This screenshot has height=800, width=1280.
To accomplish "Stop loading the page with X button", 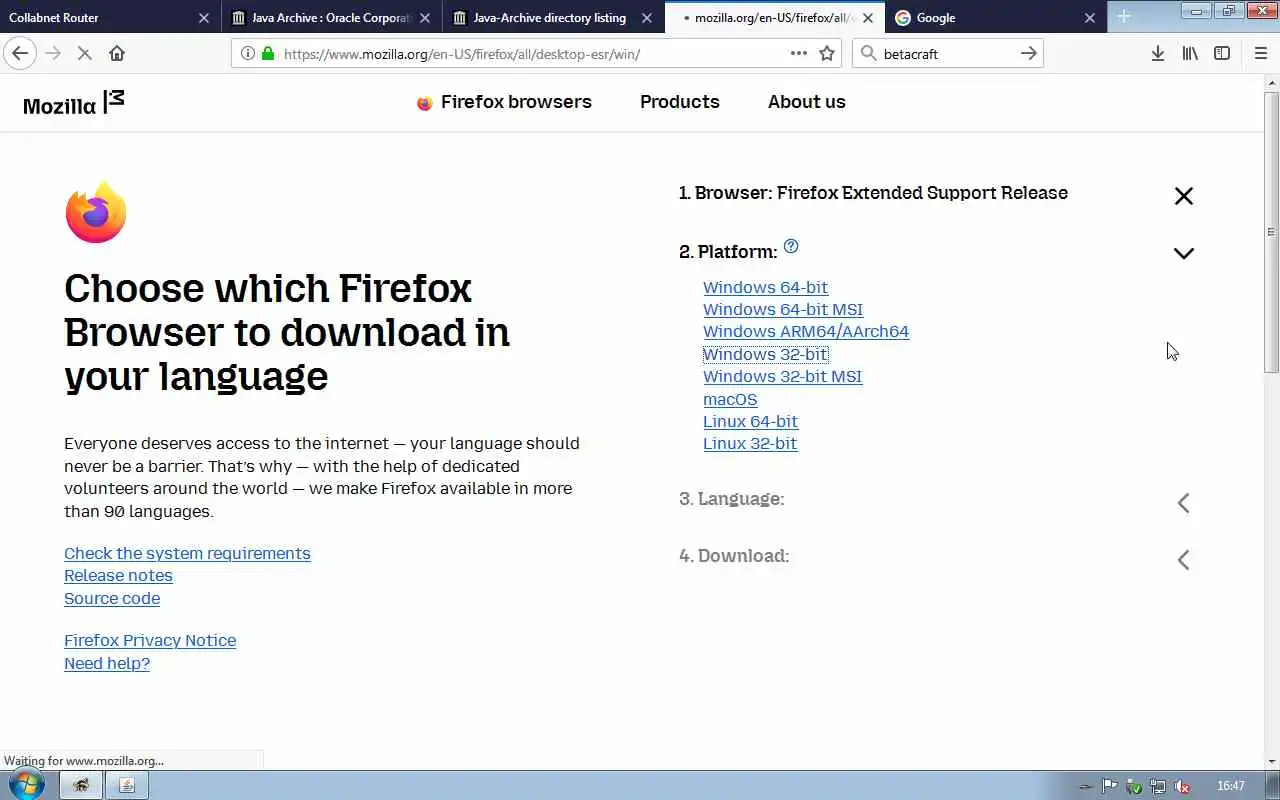I will click(x=85, y=53).
